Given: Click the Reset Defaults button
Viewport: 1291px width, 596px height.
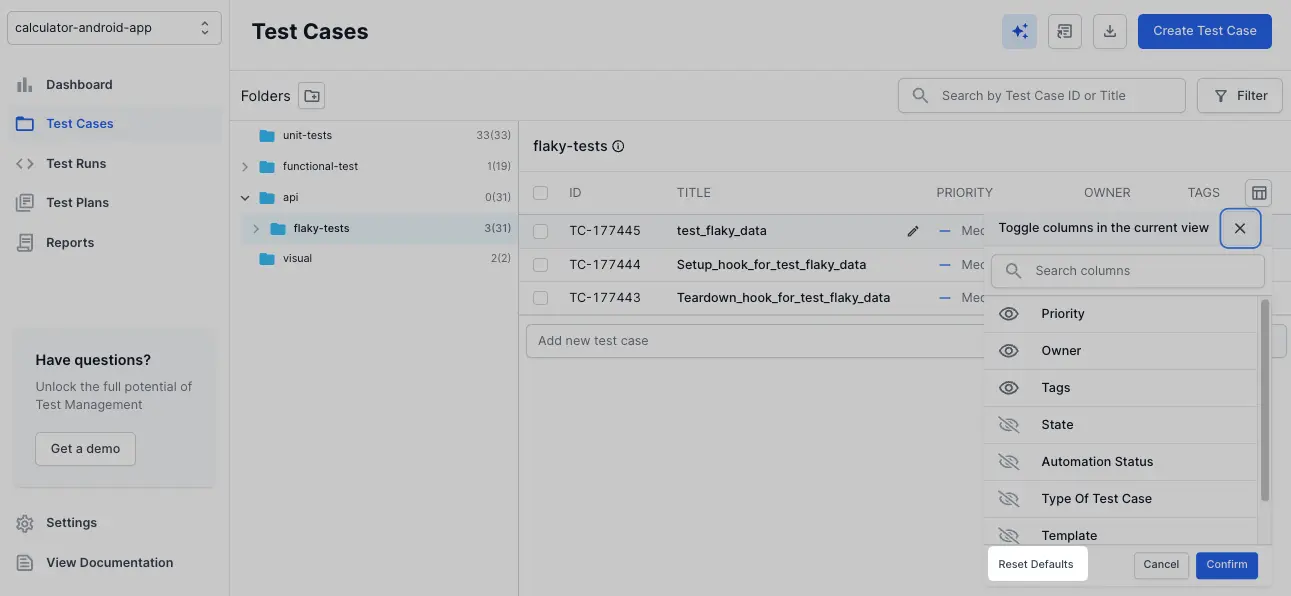Looking at the screenshot, I should (1036, 564).
